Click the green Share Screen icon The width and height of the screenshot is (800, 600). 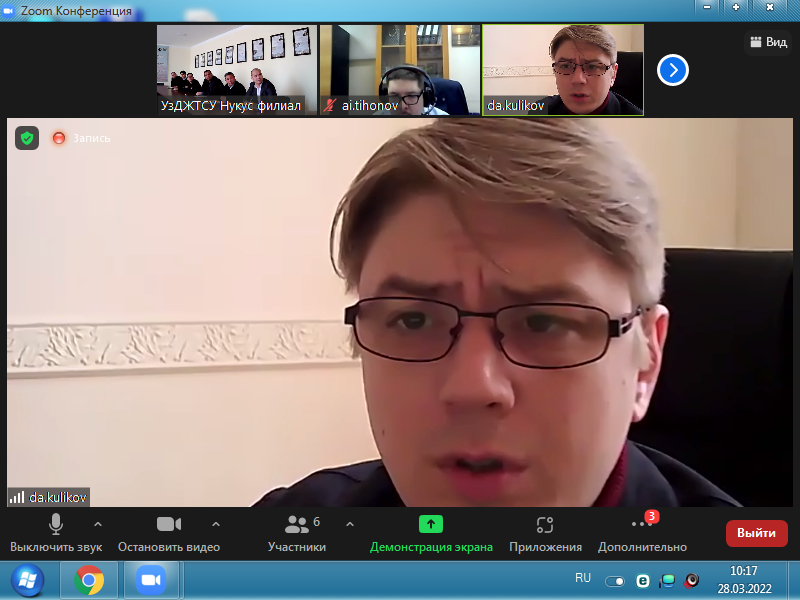[431, 524]
